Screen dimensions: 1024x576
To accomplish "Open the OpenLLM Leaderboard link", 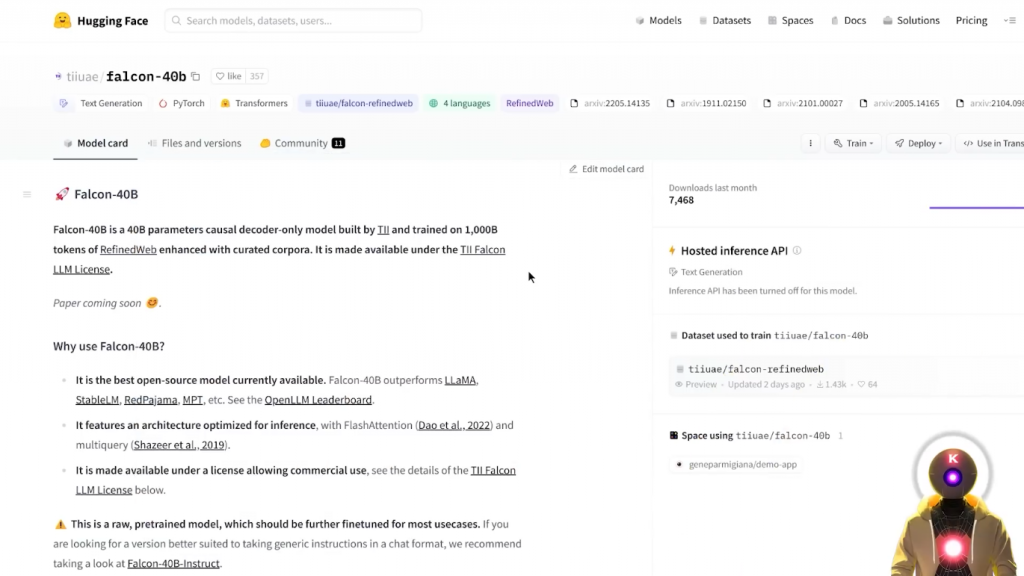I will pyautogui.click(x=318, y=400).
